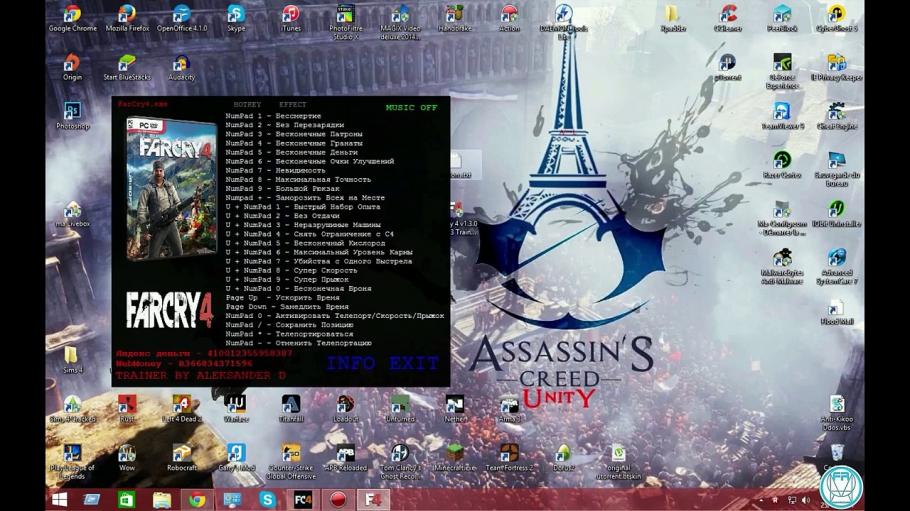Select the Photoshop desktop icon
The height and width of the screenshot is (511, 910).
(x=72, y=112)
